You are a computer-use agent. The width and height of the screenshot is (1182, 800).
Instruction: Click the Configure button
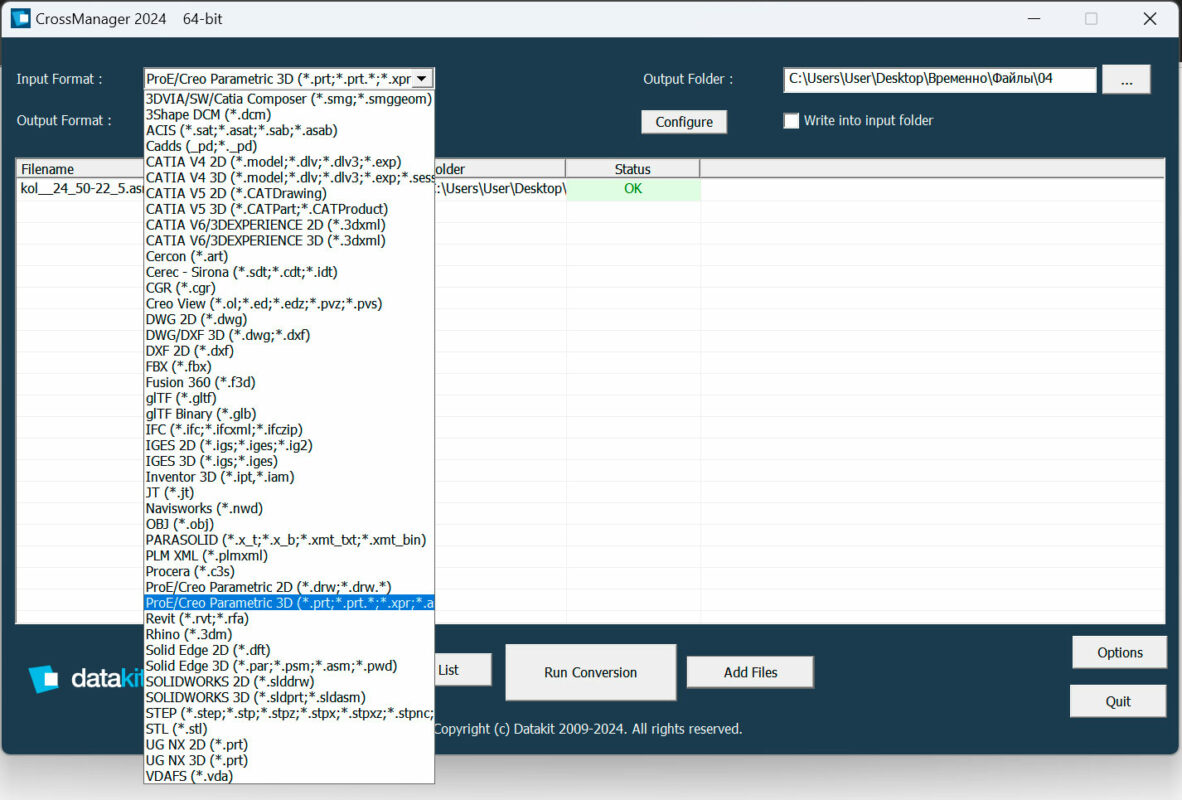click(684, 121)
